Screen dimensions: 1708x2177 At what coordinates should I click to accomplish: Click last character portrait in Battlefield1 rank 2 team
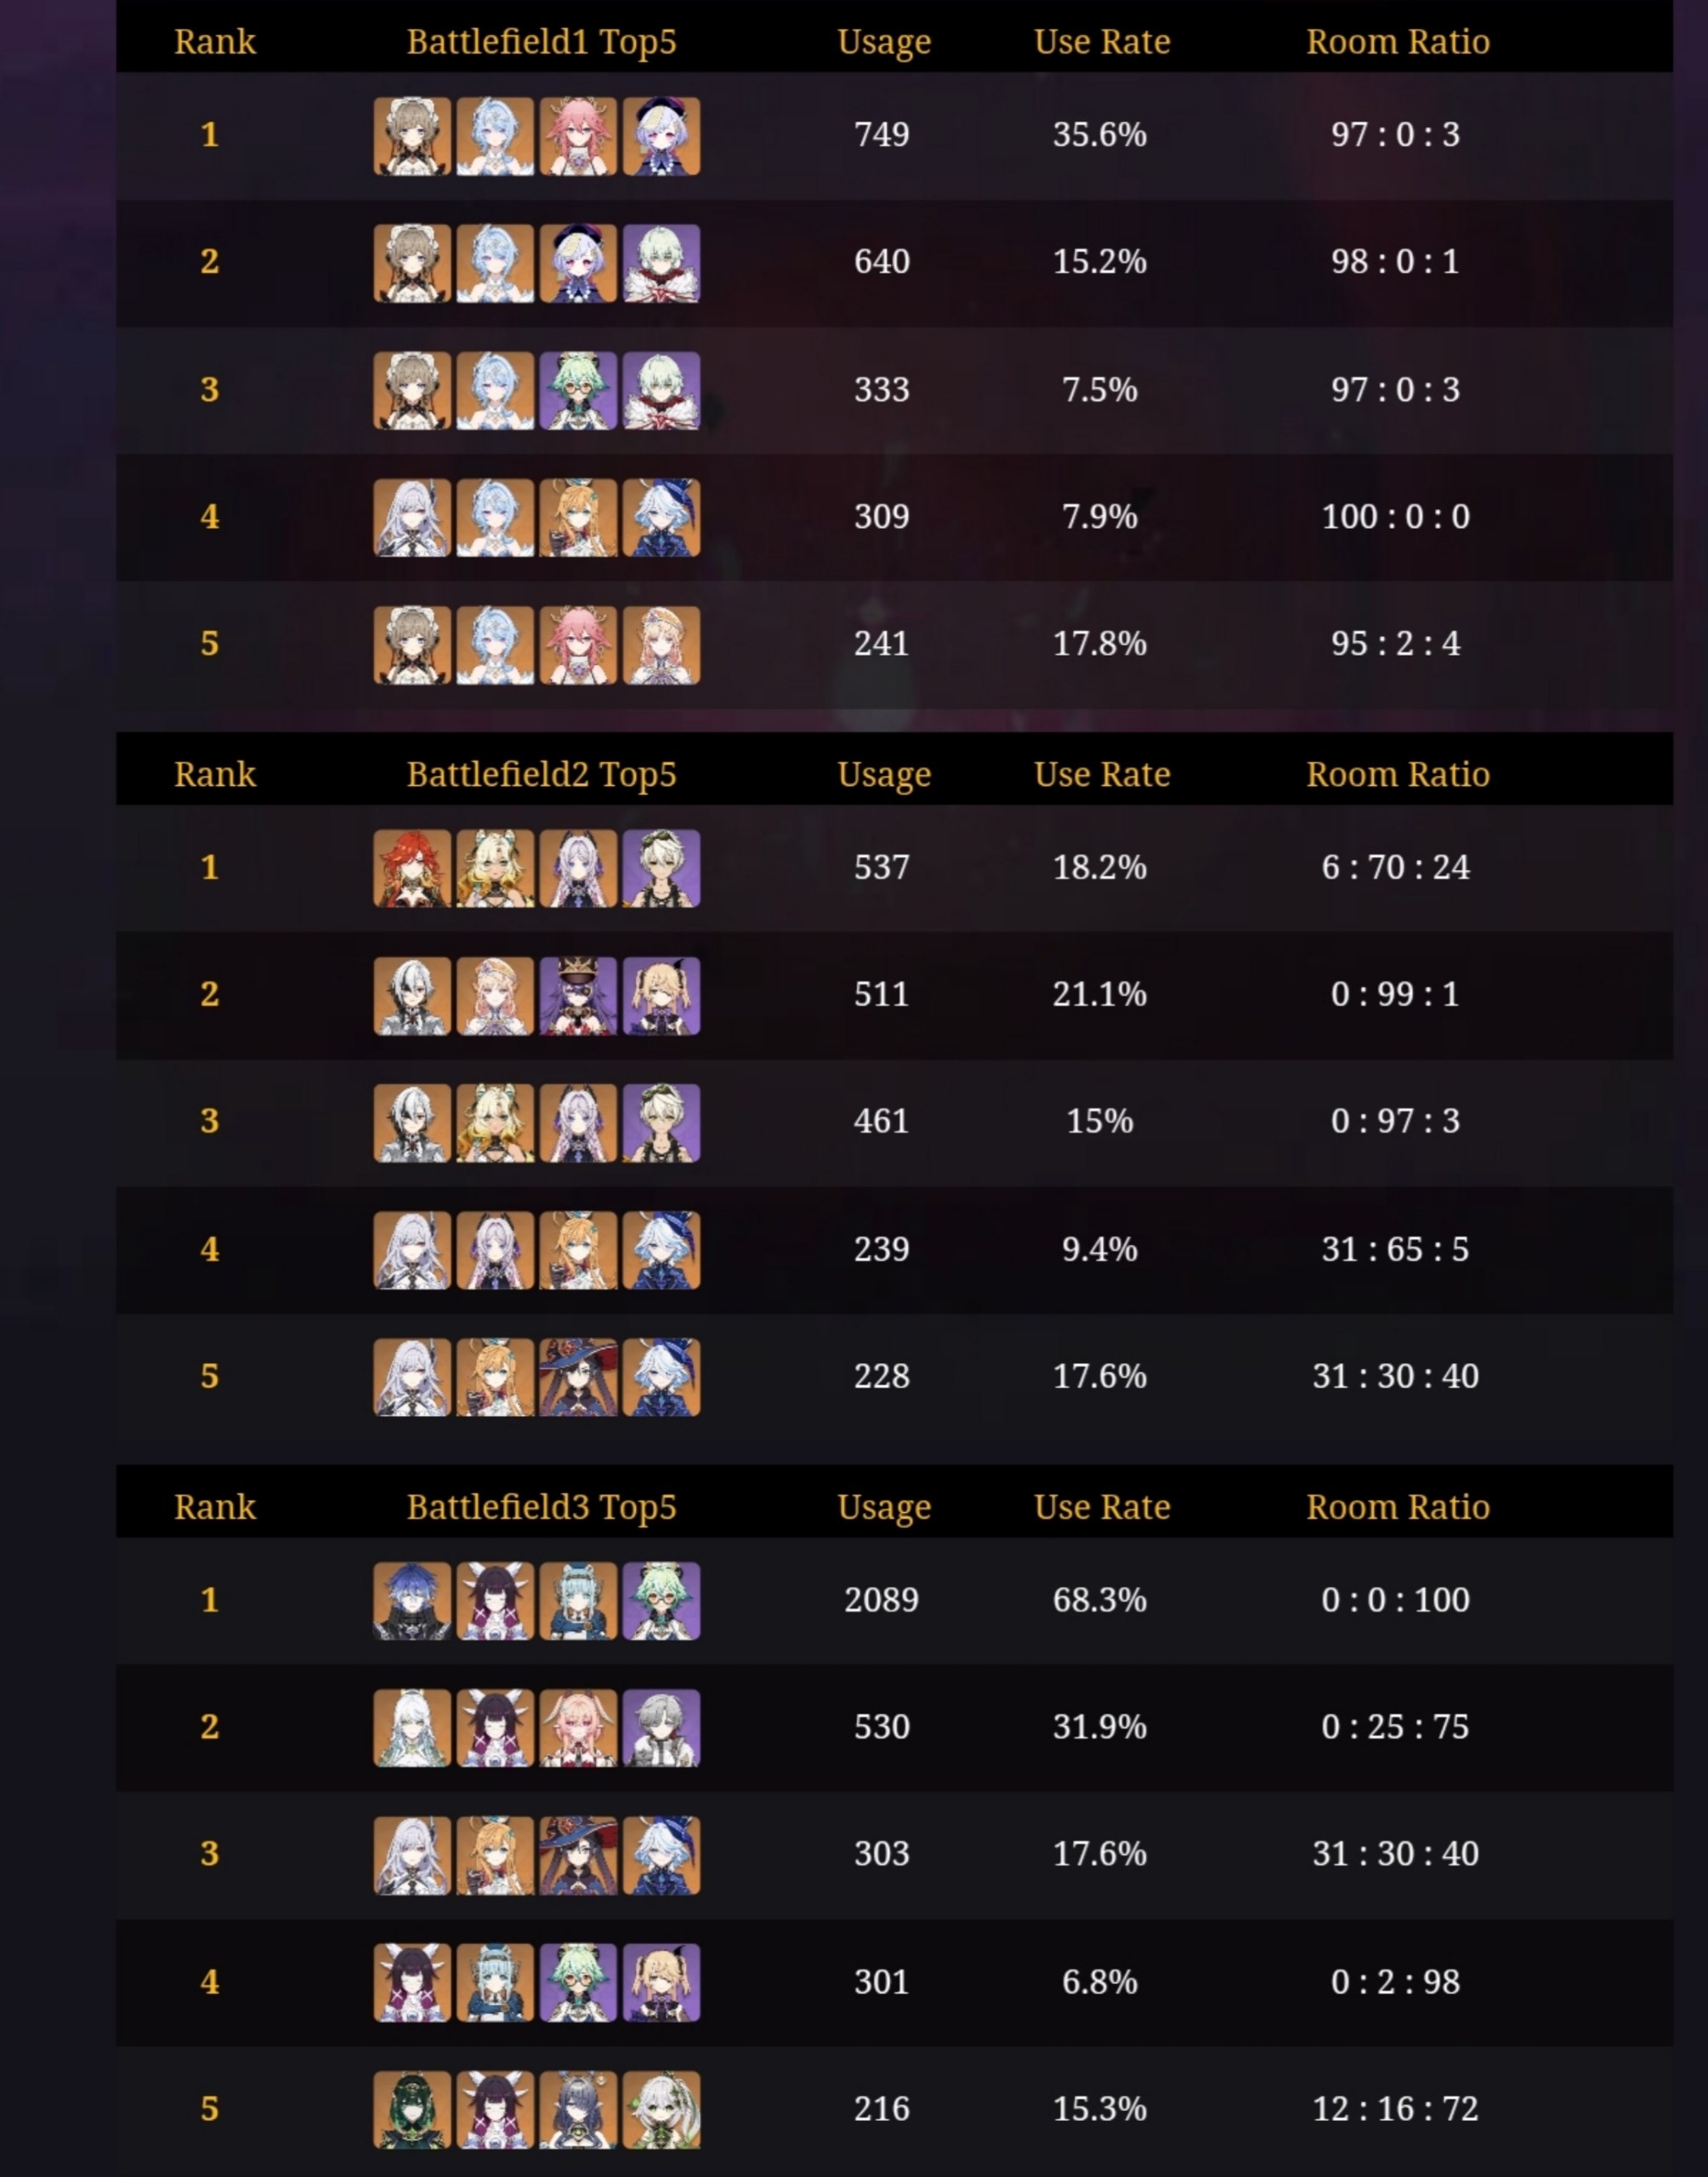pyautogui.click(x=661, y=263)
